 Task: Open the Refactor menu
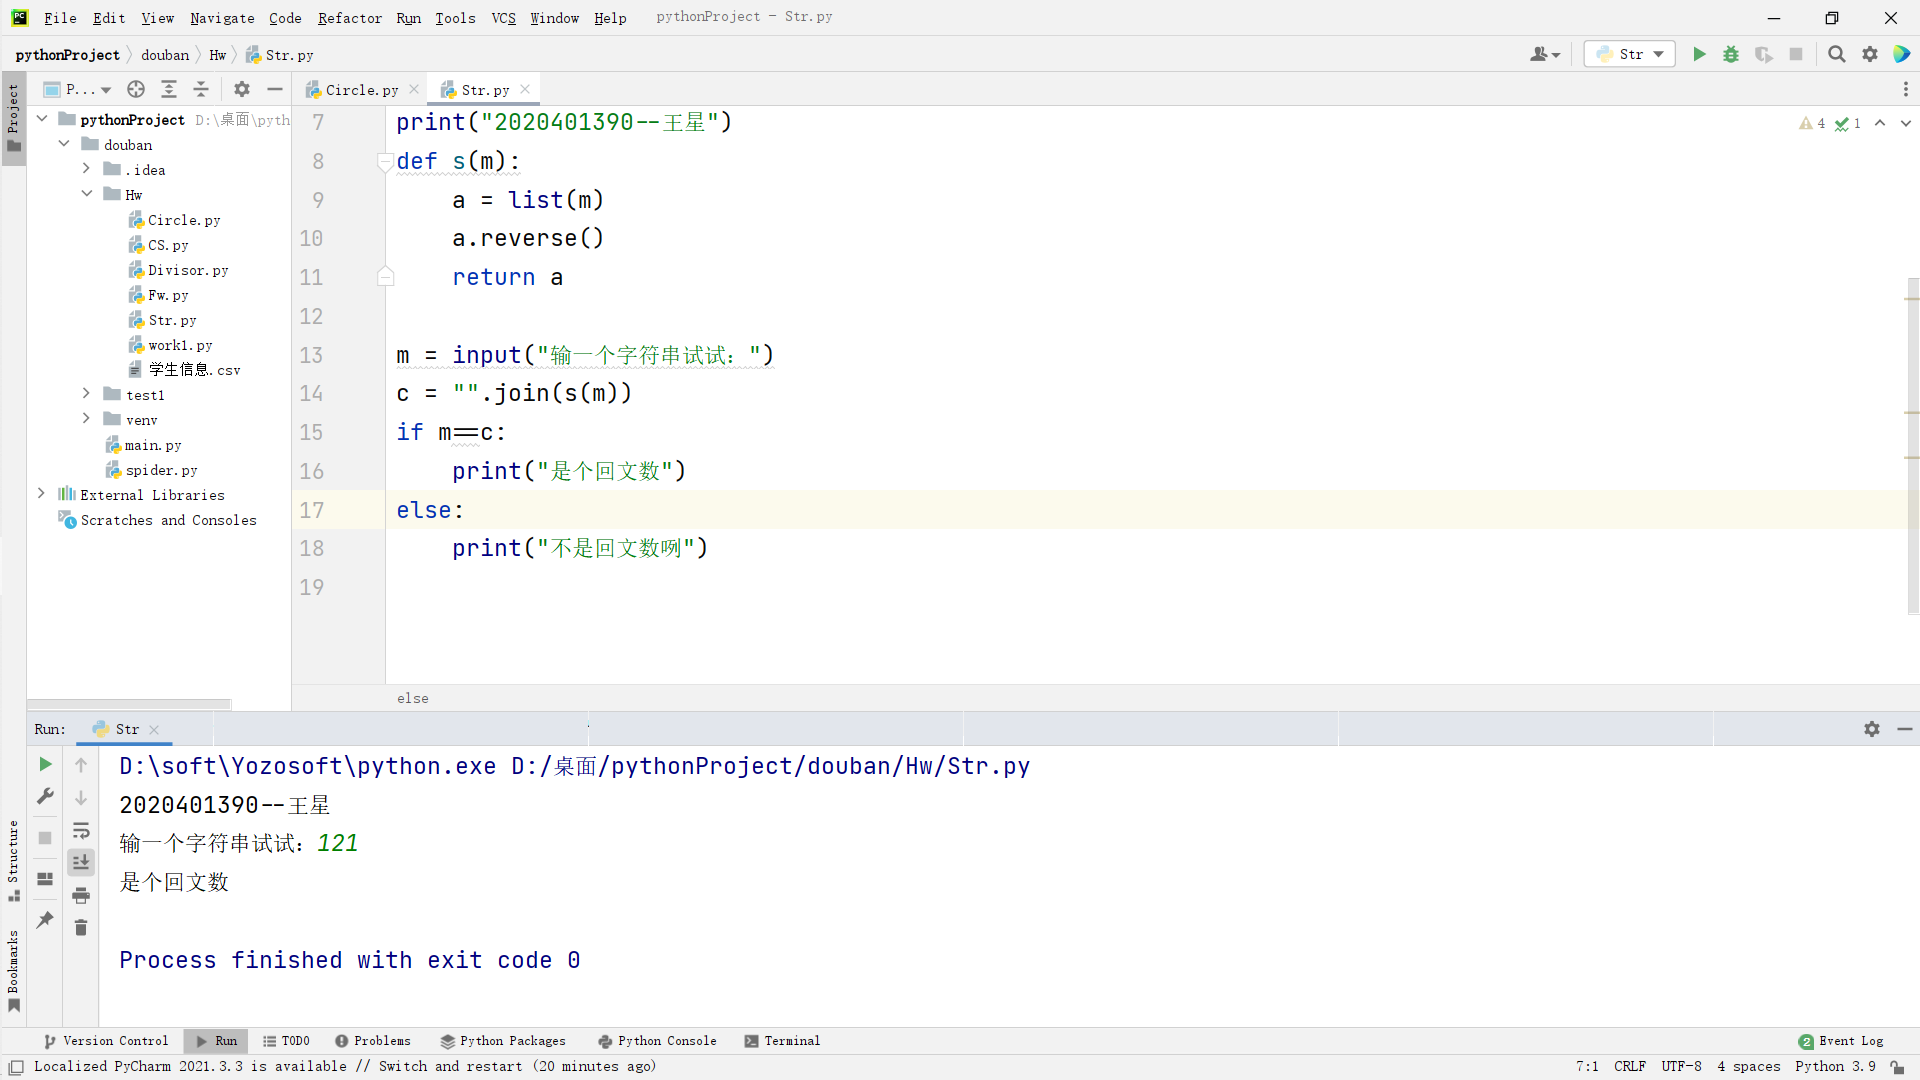tap(349, 18)
